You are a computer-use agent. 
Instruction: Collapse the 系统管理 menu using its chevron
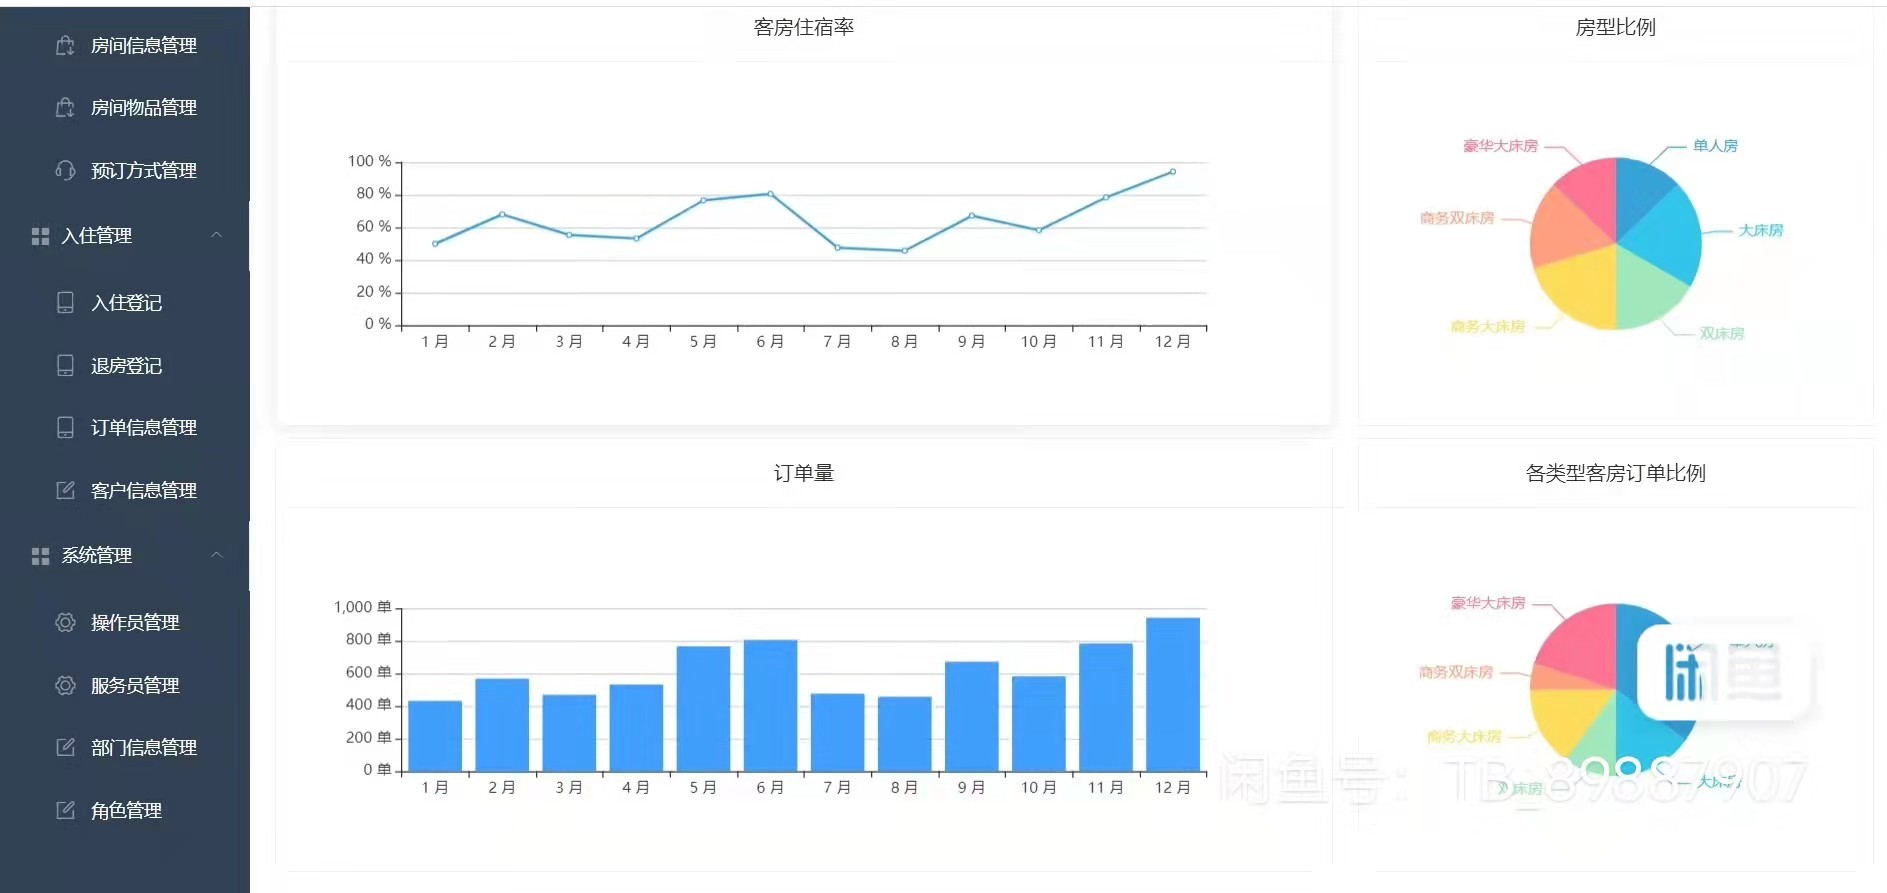216,555
